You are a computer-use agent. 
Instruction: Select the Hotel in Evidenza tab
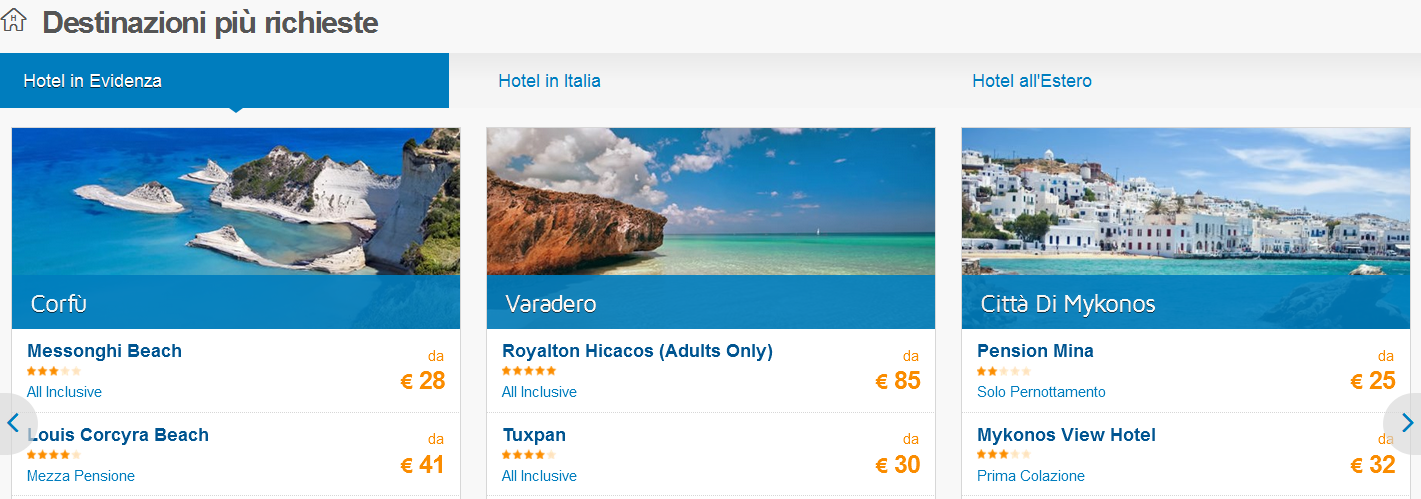click(x=93, y=81)
